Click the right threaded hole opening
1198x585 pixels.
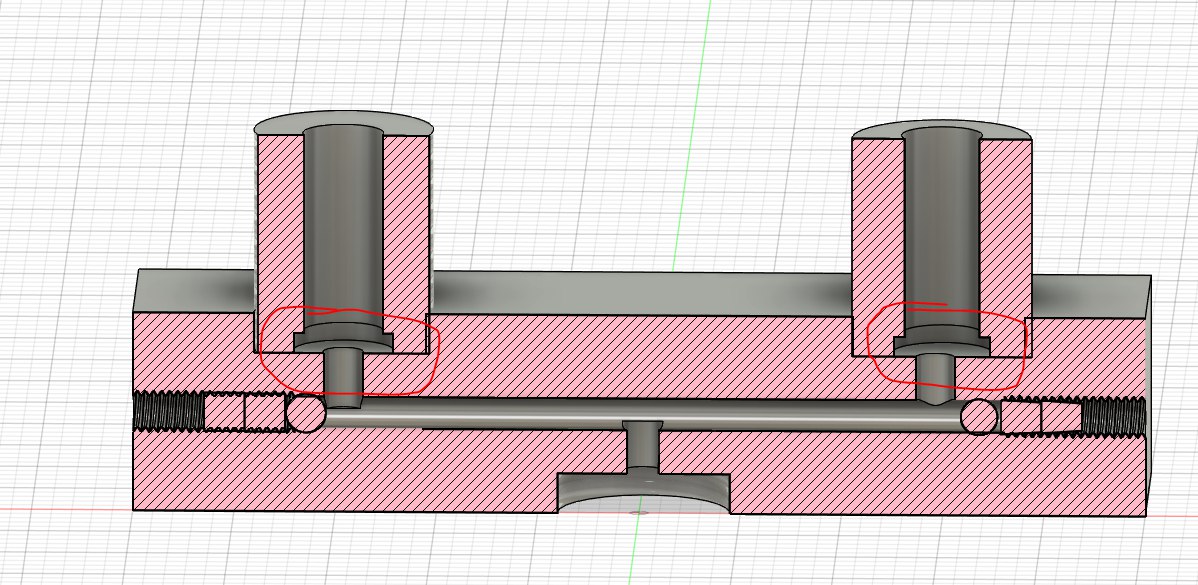pos(1112,415)
